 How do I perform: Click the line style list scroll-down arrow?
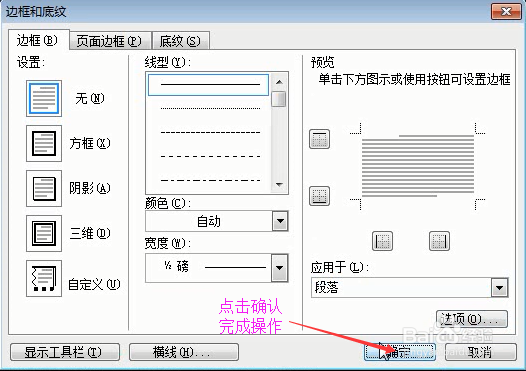point(279,184)
